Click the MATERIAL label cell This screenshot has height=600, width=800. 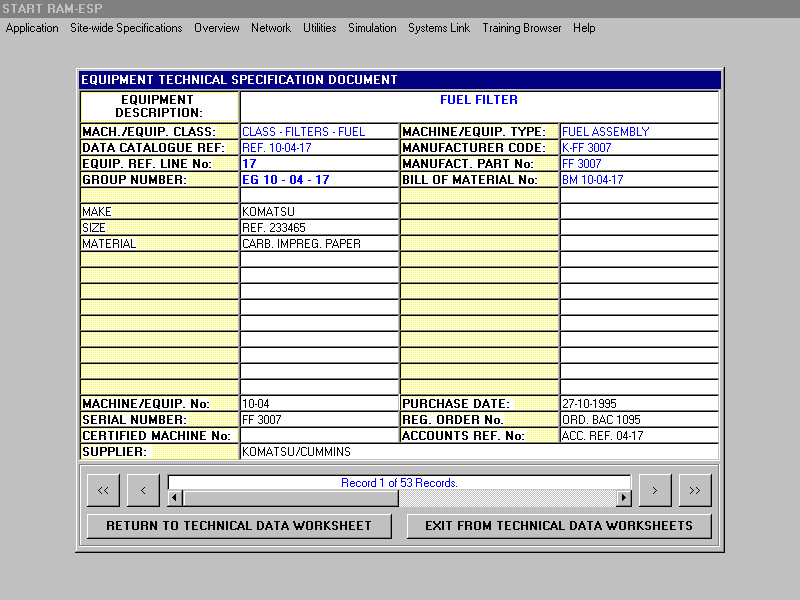(x=159, y=244)
